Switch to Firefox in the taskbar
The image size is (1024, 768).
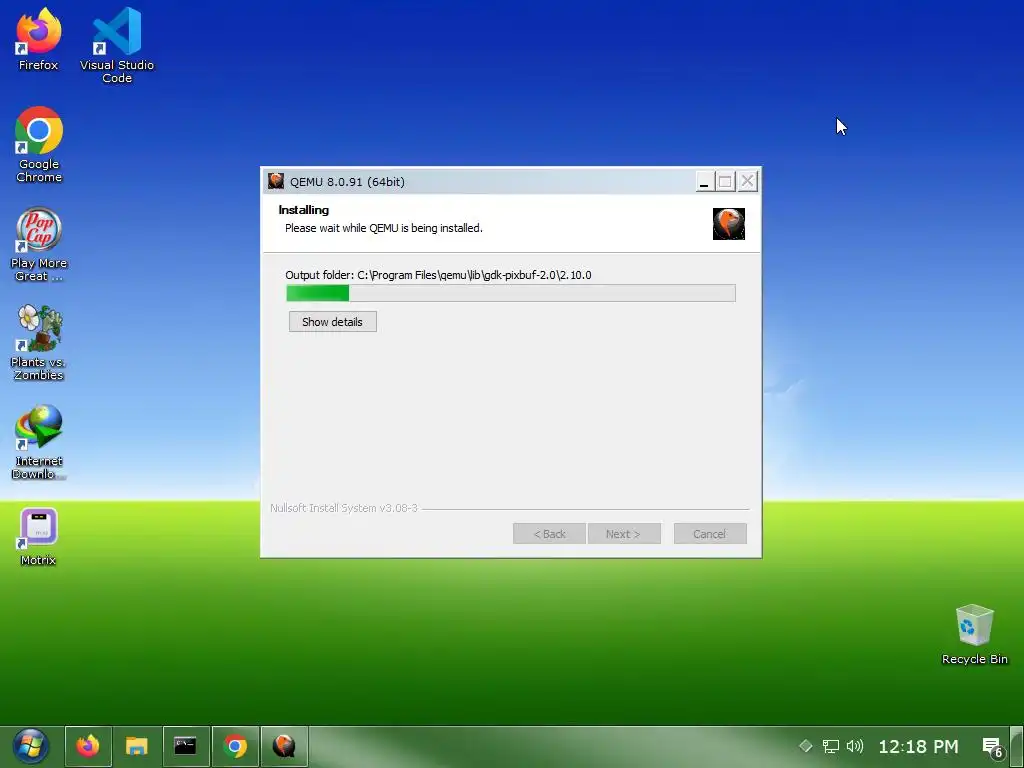pos(88,746)
